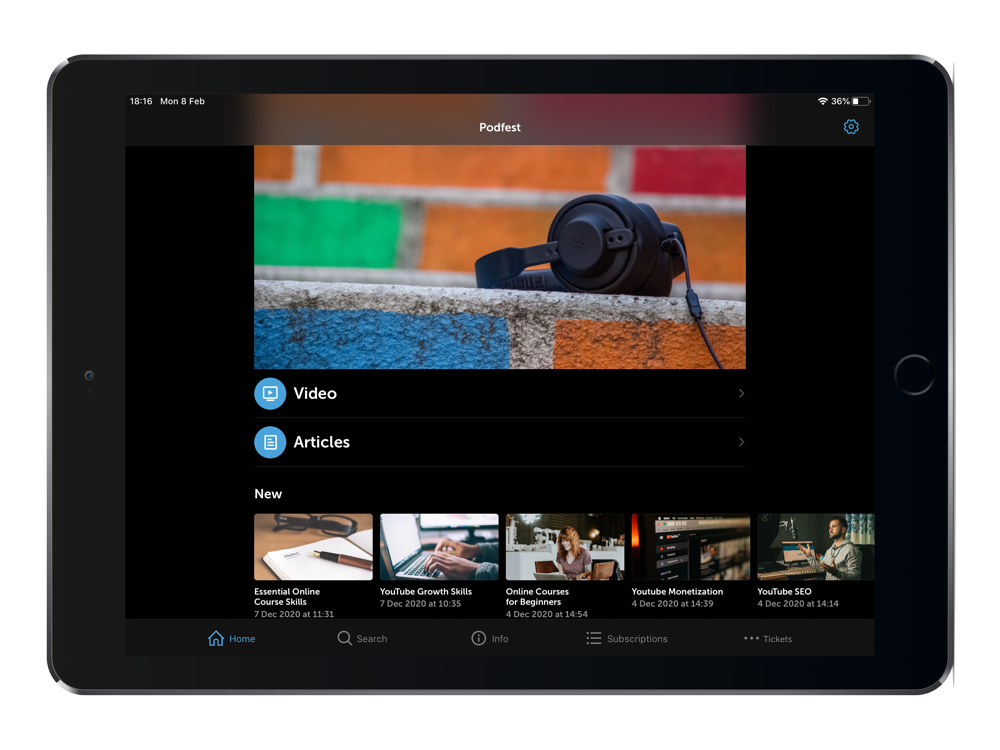Click the date '7 Dec 2020 at 11:31'
This screenshot has height=750, width=1000.
point(294,614)
